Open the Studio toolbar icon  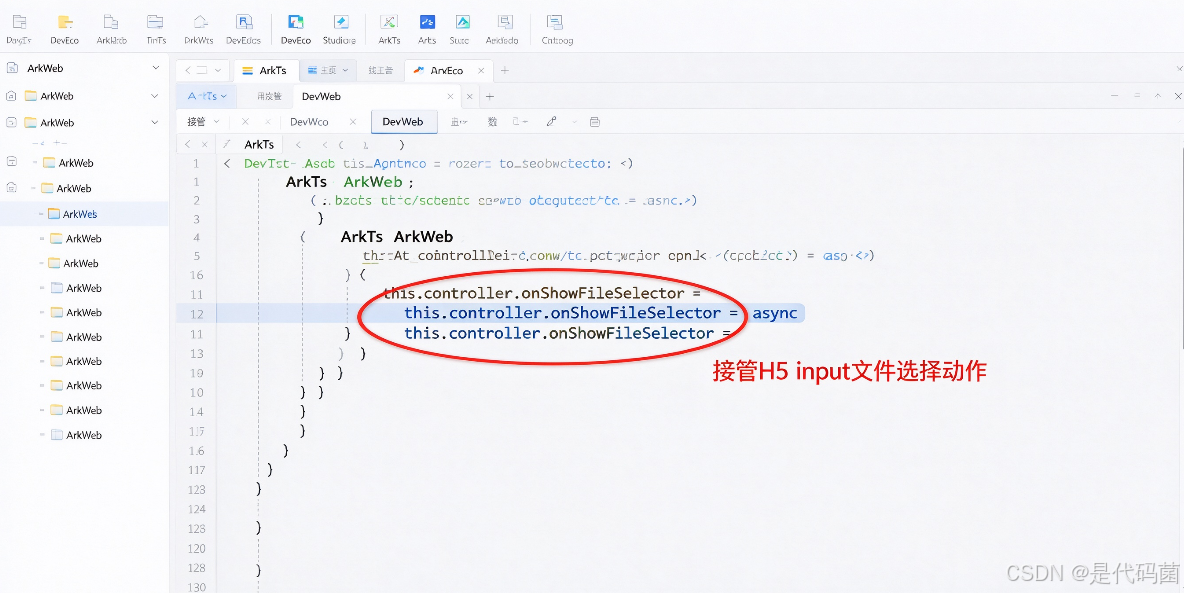pyautogui.click(x=341, y=22)
